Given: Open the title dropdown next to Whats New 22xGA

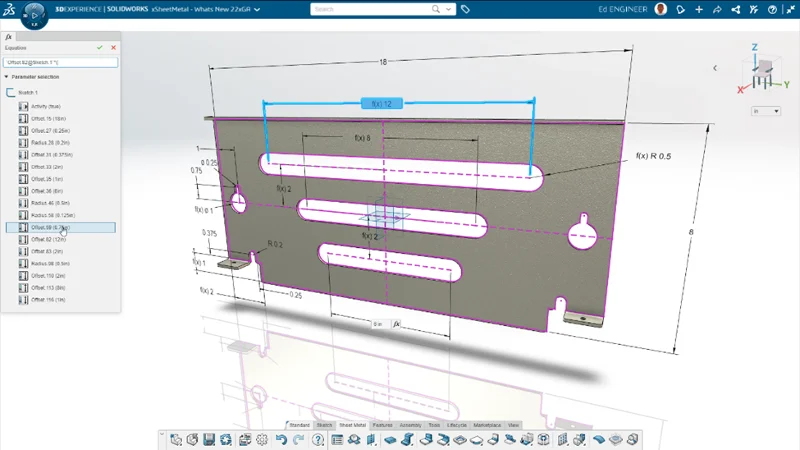Looking at the screenshot, I should (x=258, y=9).
